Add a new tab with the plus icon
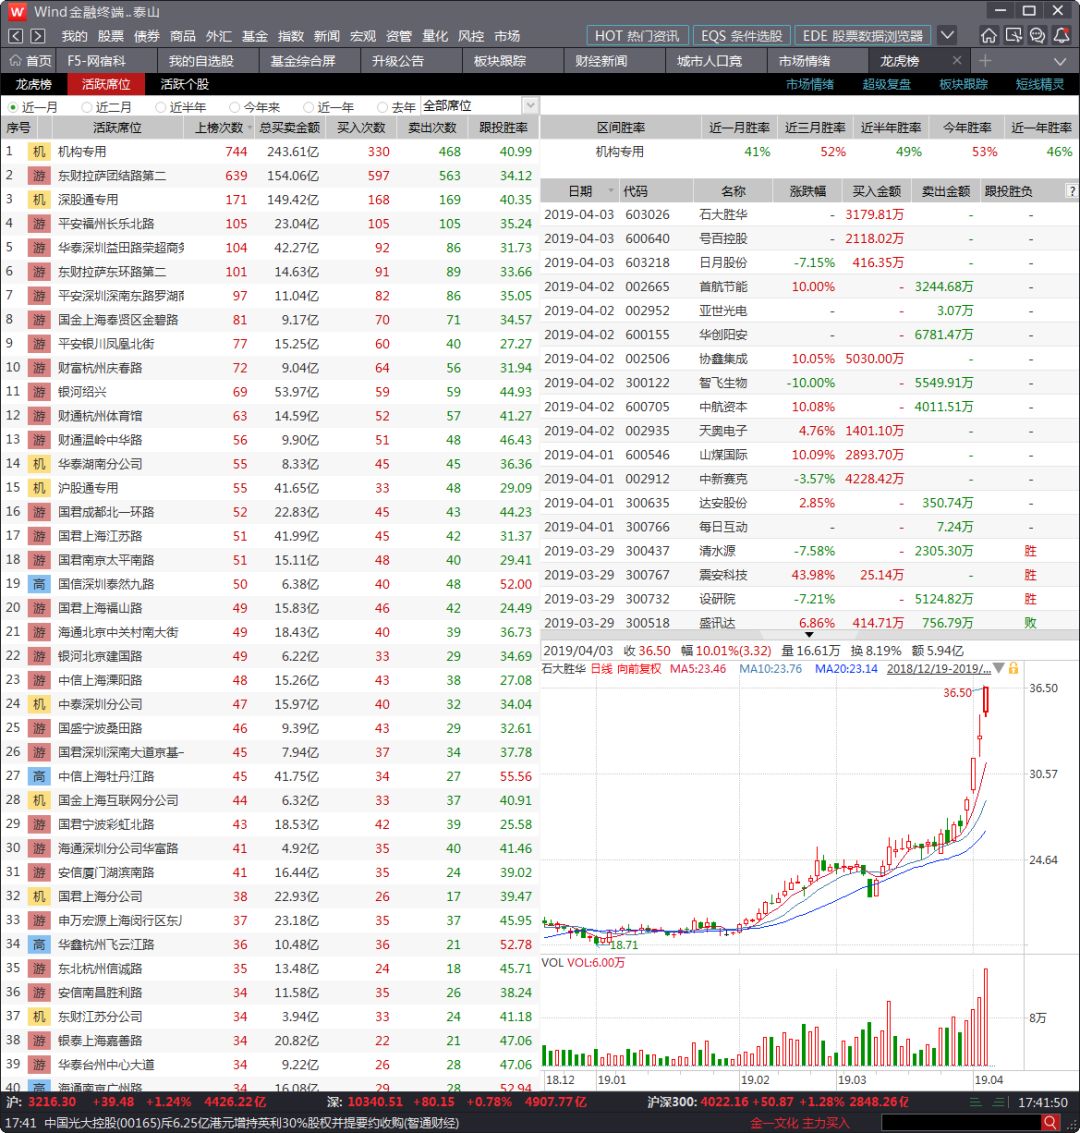Viewport: 1080px width, 1133px height. [985, 61]
